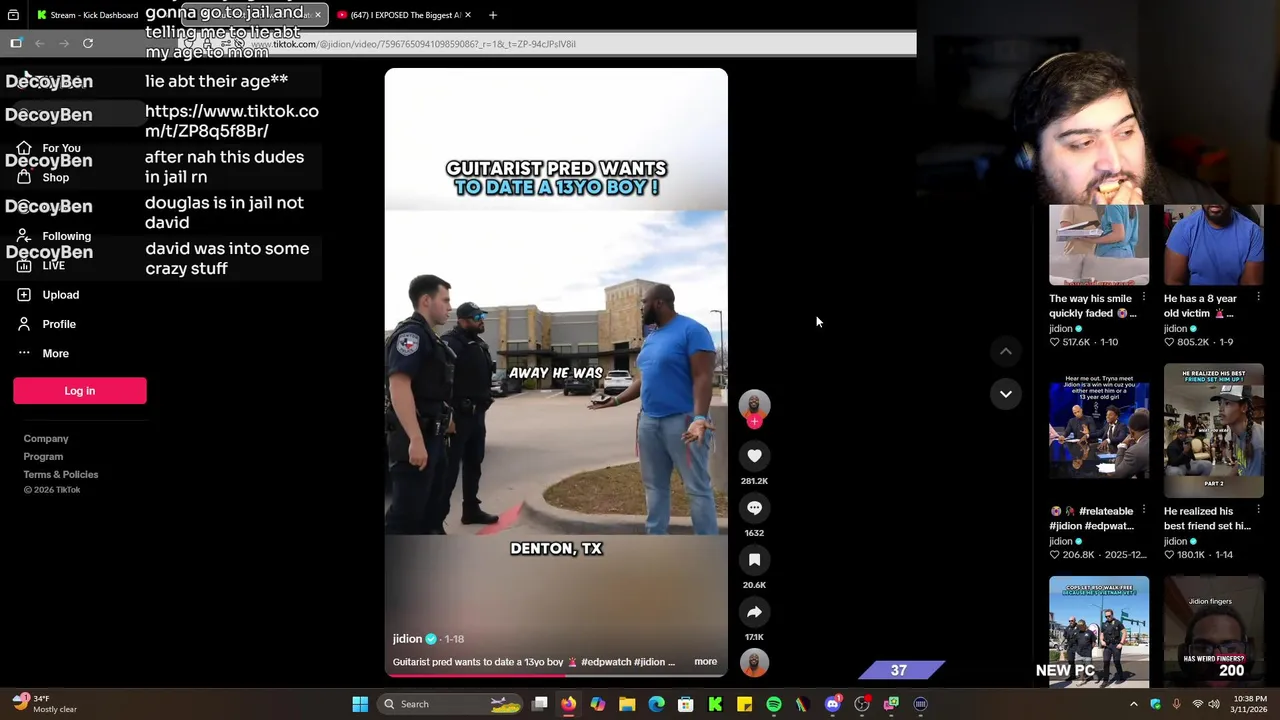
Task: Open Microsoft Store from the taskbar
Action: (686, 704)
